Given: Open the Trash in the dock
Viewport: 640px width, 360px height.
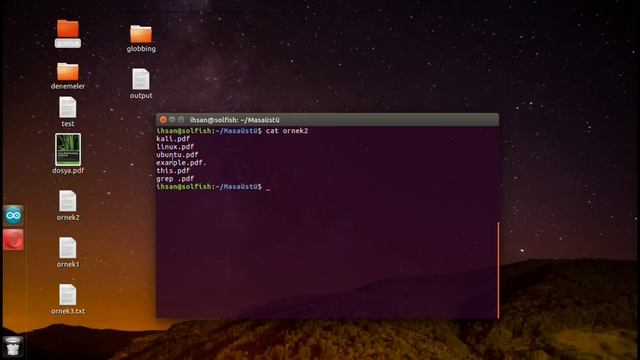Looking at the screenshot, I should [x=13, y=346].
